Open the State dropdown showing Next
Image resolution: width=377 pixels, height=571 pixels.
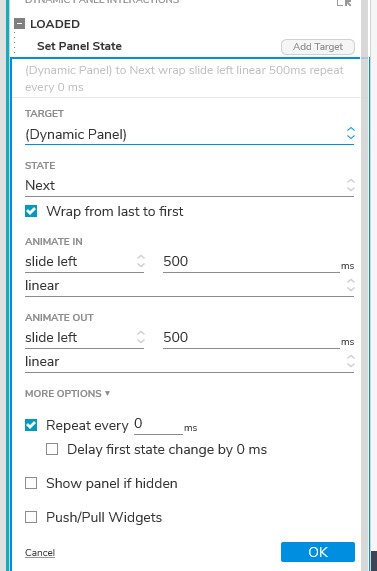pyautogui.click(x=189, y=185)
